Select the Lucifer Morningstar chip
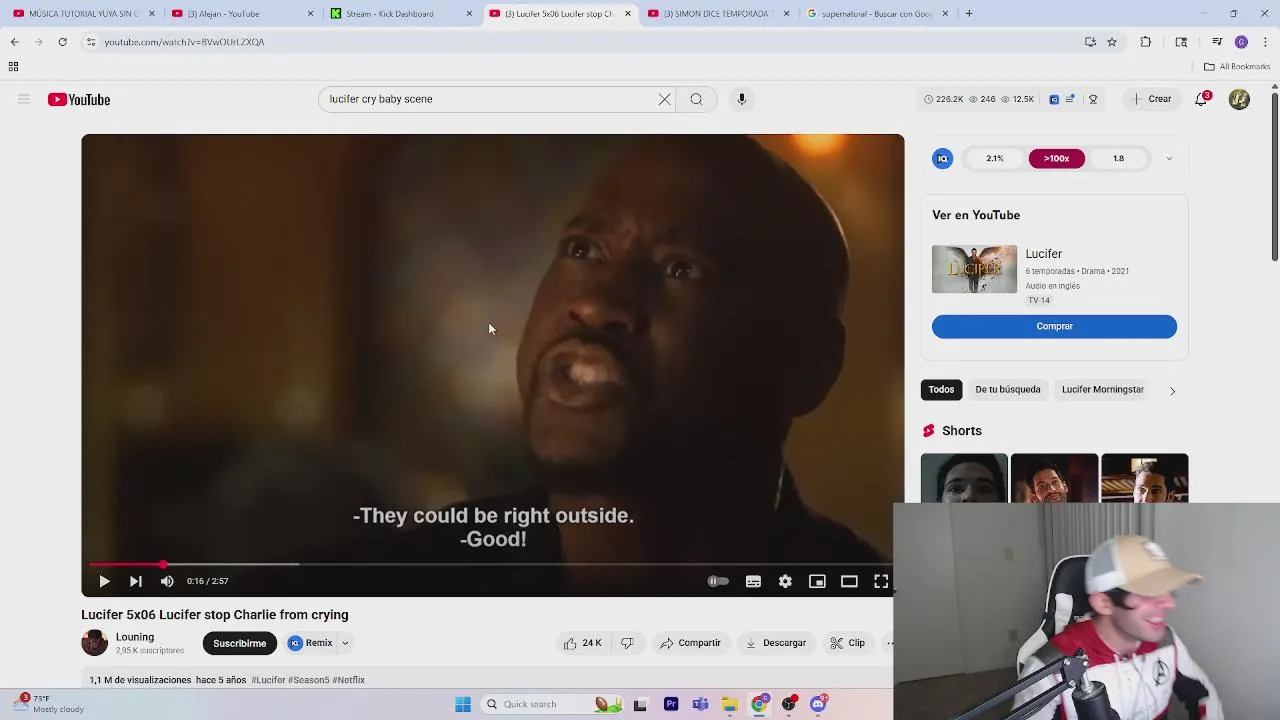This screenshot has height=720, width=1280. click(x=1103, y=389)
